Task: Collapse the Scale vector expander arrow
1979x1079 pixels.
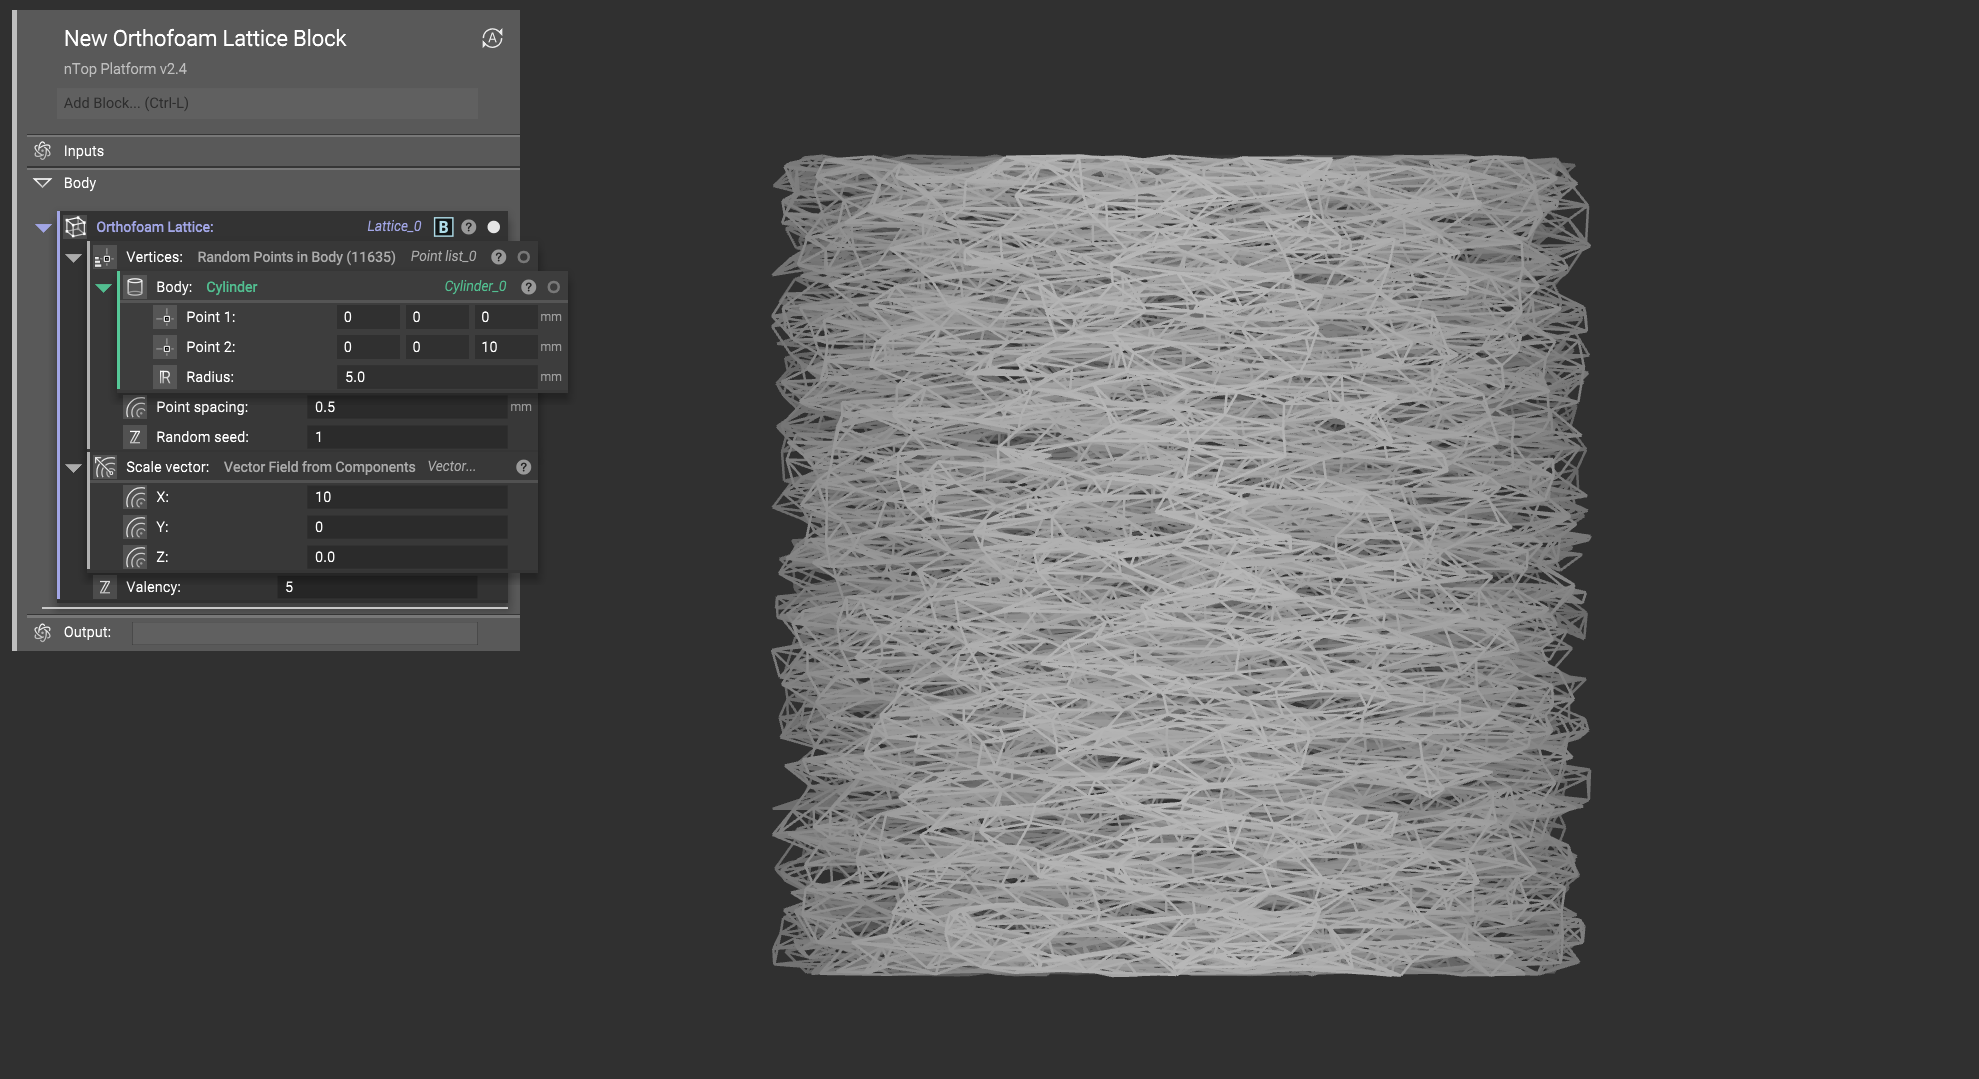Action: (73, 468)
